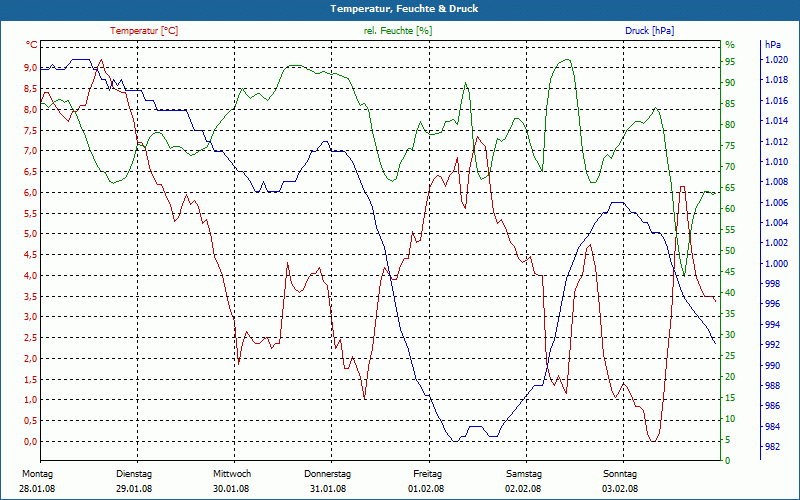
Task: Click the green % axis unit label
Action: pos(730,45)
